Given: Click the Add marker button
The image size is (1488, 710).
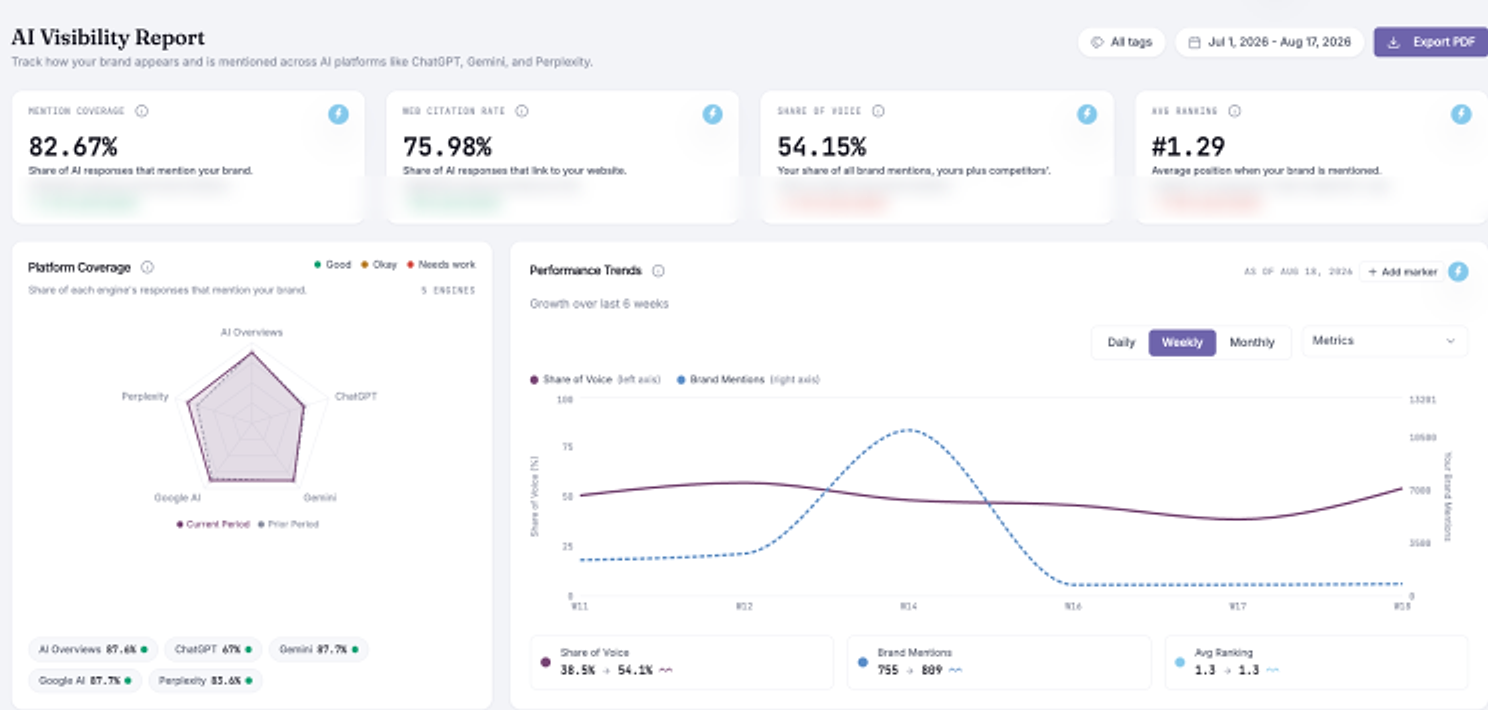Looking at the screenshot, I should point(1401,271).
